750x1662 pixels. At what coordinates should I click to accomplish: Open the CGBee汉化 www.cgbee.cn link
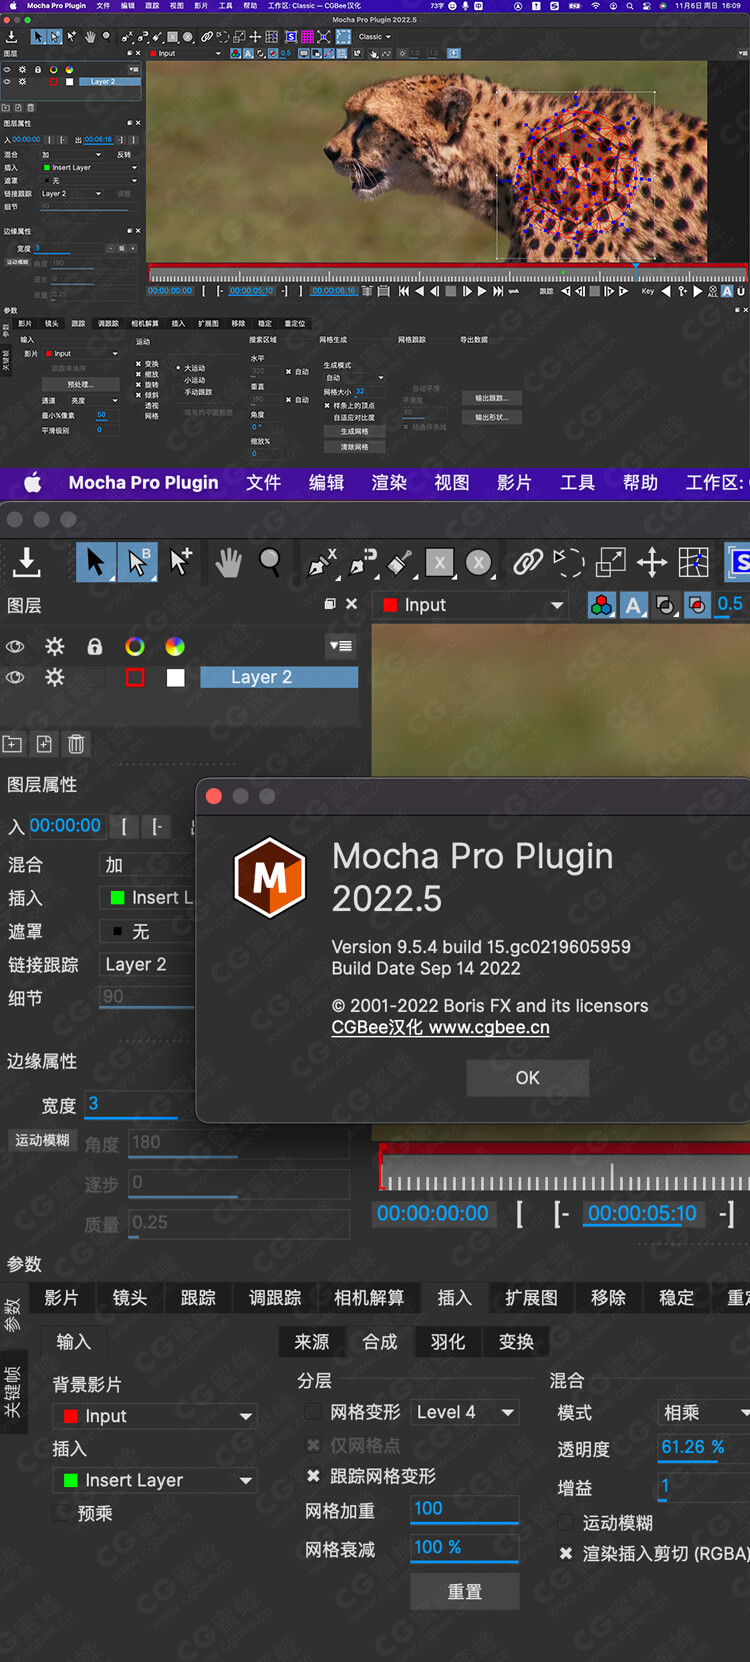(x=440, y=1027)
